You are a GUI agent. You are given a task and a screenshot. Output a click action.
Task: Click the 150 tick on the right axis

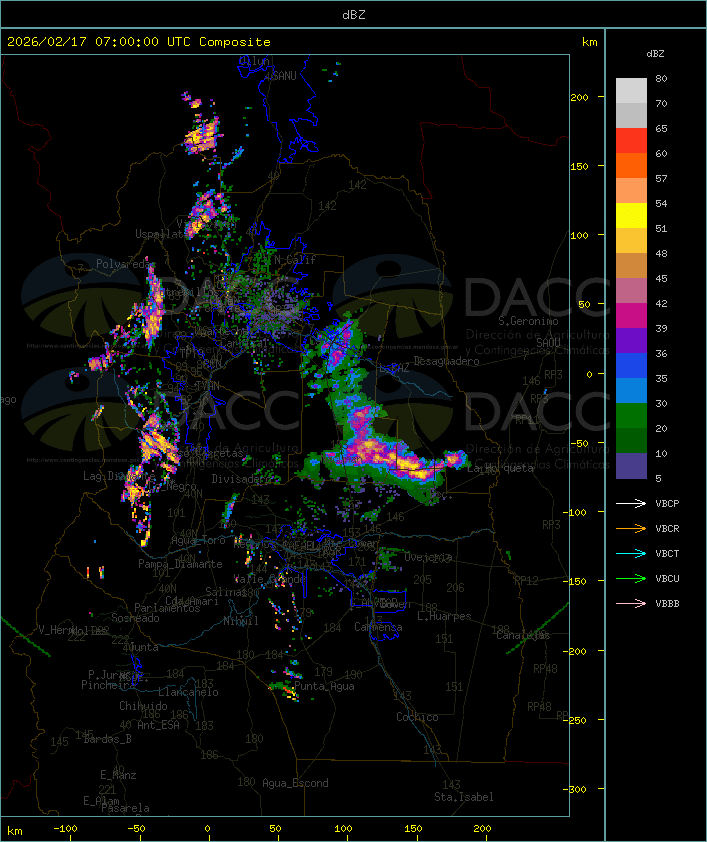tap(579, 166)
